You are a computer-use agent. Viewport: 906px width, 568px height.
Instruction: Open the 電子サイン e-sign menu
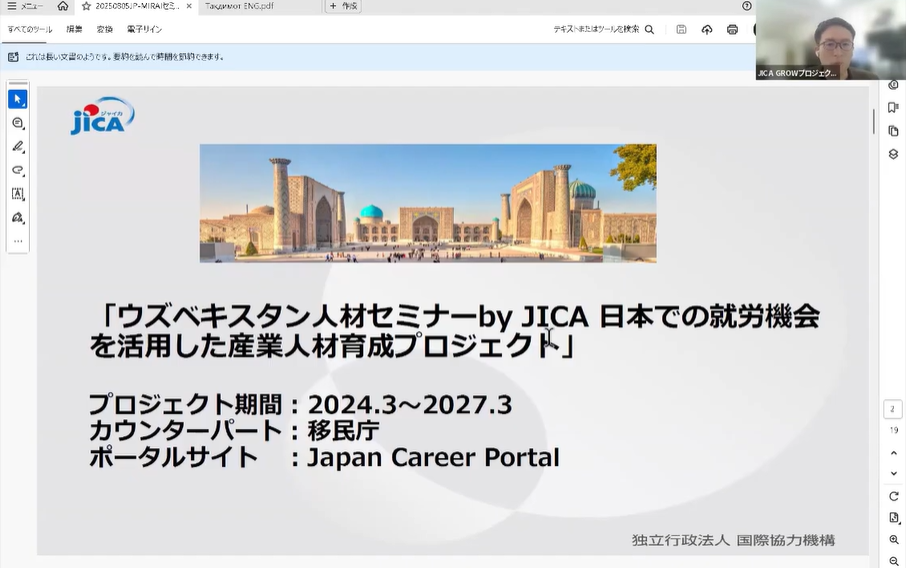[144, 29]
